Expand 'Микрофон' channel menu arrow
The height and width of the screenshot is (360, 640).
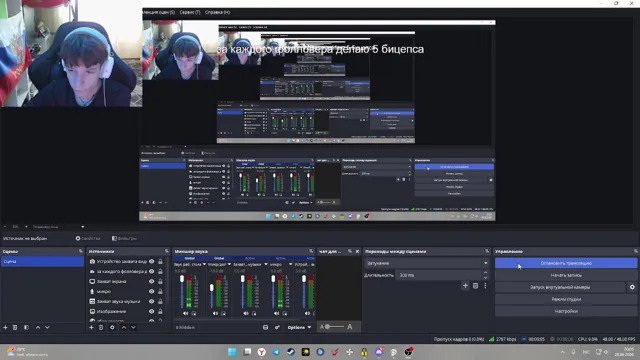click(229, 264)
